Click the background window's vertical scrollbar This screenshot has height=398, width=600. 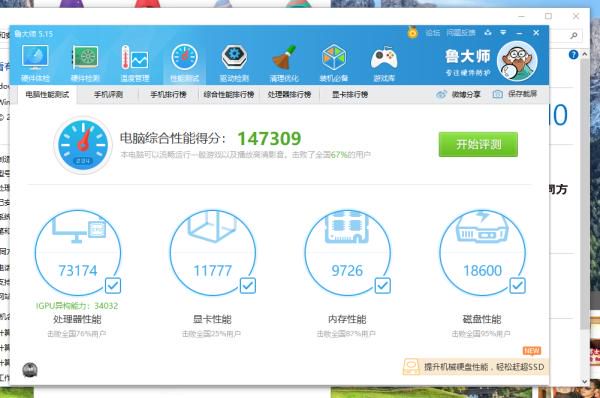point(584,191)
